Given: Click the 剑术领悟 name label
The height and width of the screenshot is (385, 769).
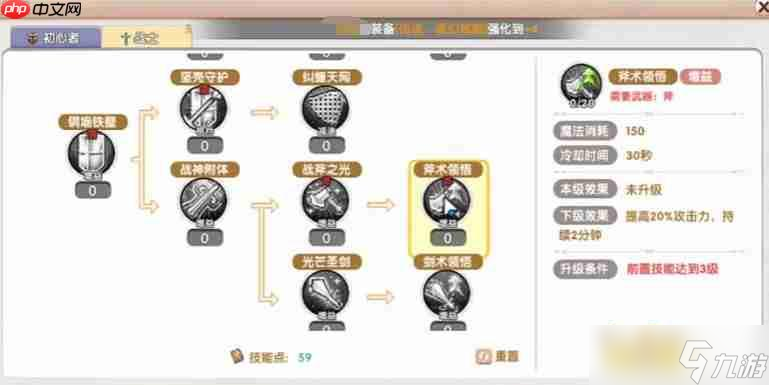Looking at the screenshot, I should pos(448,262).
